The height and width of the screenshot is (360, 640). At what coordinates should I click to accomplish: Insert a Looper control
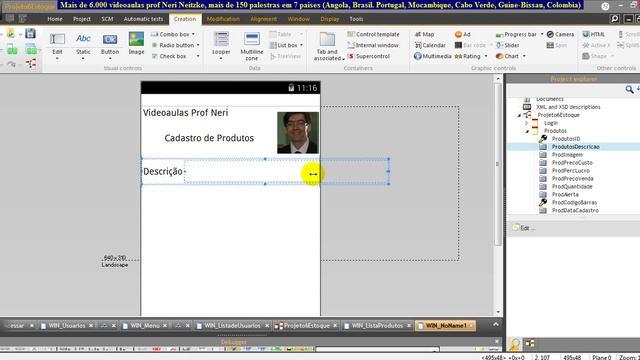[x=221, y=44]
